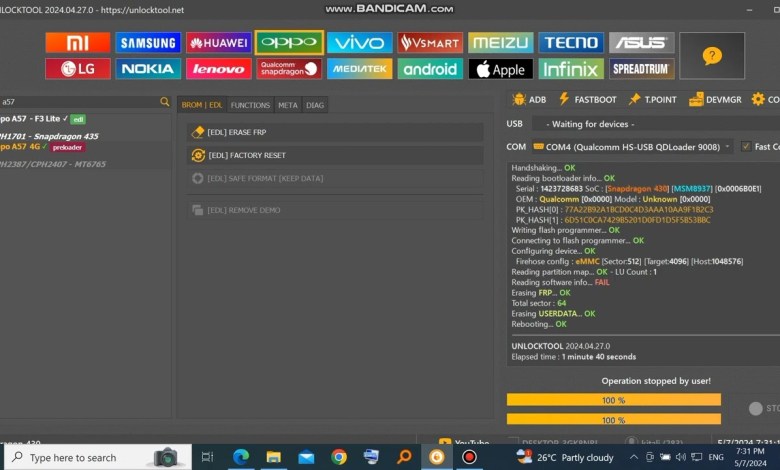Switch to the FUNCTIONS tab
The image size is (780, 470).
pyautogui.click(x=250, y=105)
